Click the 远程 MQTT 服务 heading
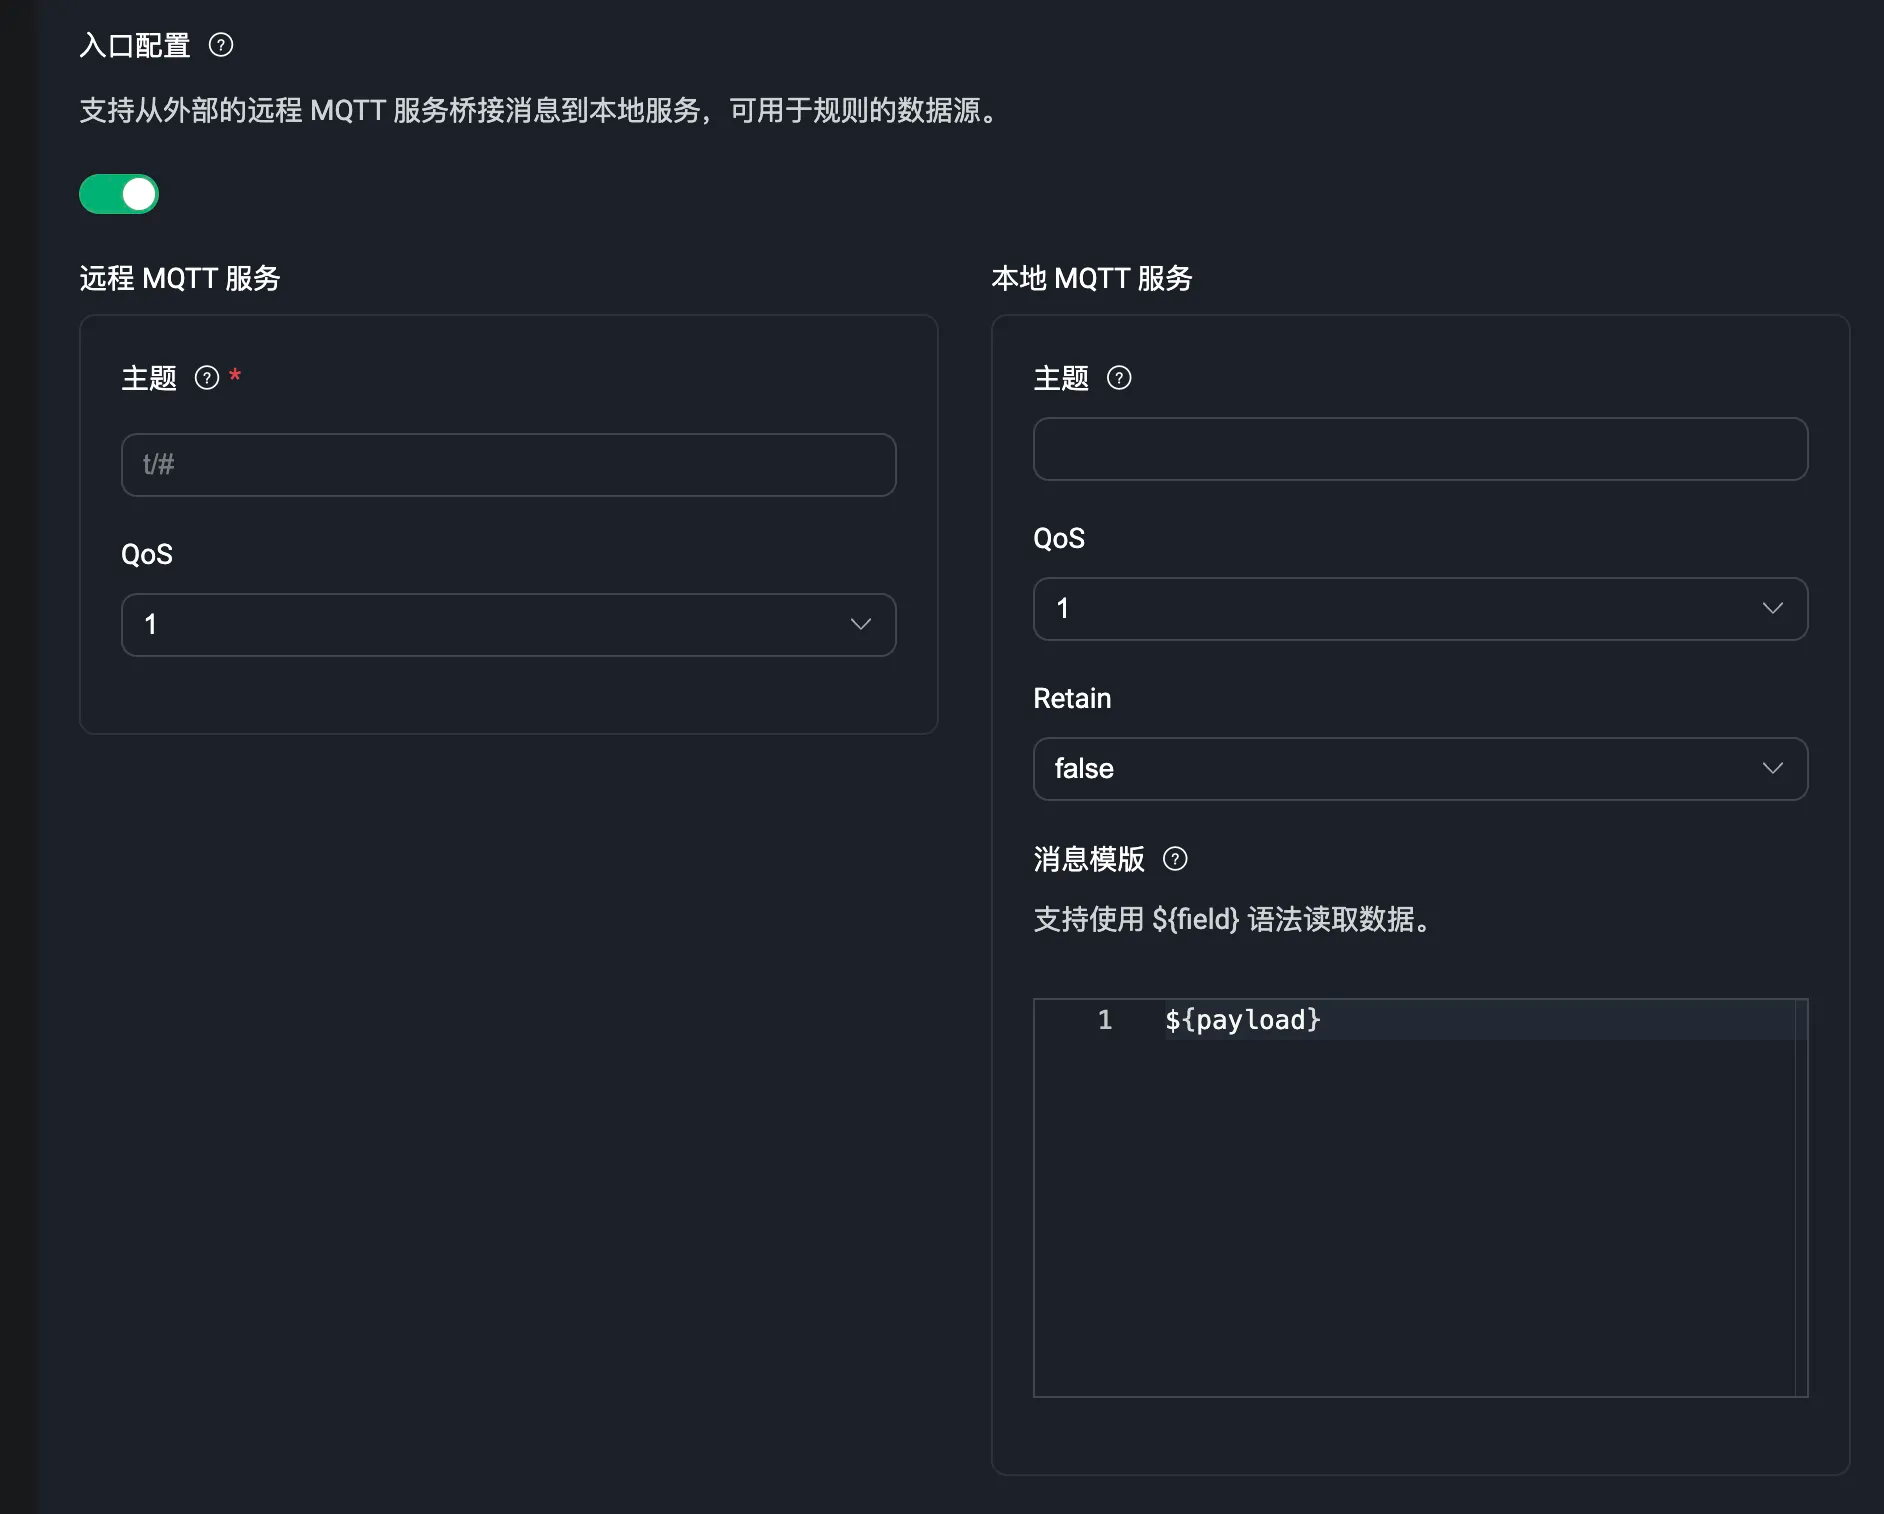This screenshot has height=1514, width=1884. coord(180,278)
